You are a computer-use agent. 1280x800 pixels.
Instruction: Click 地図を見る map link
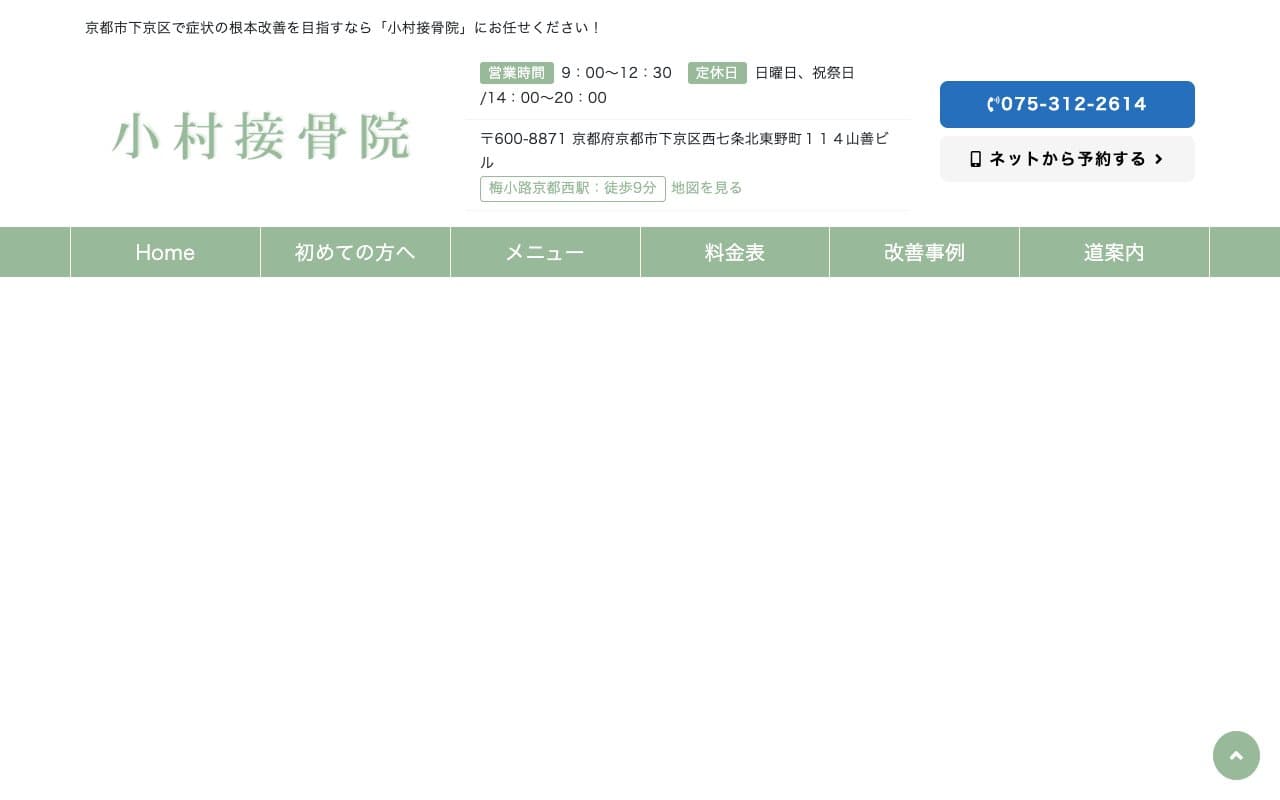[x=707, y=188]
